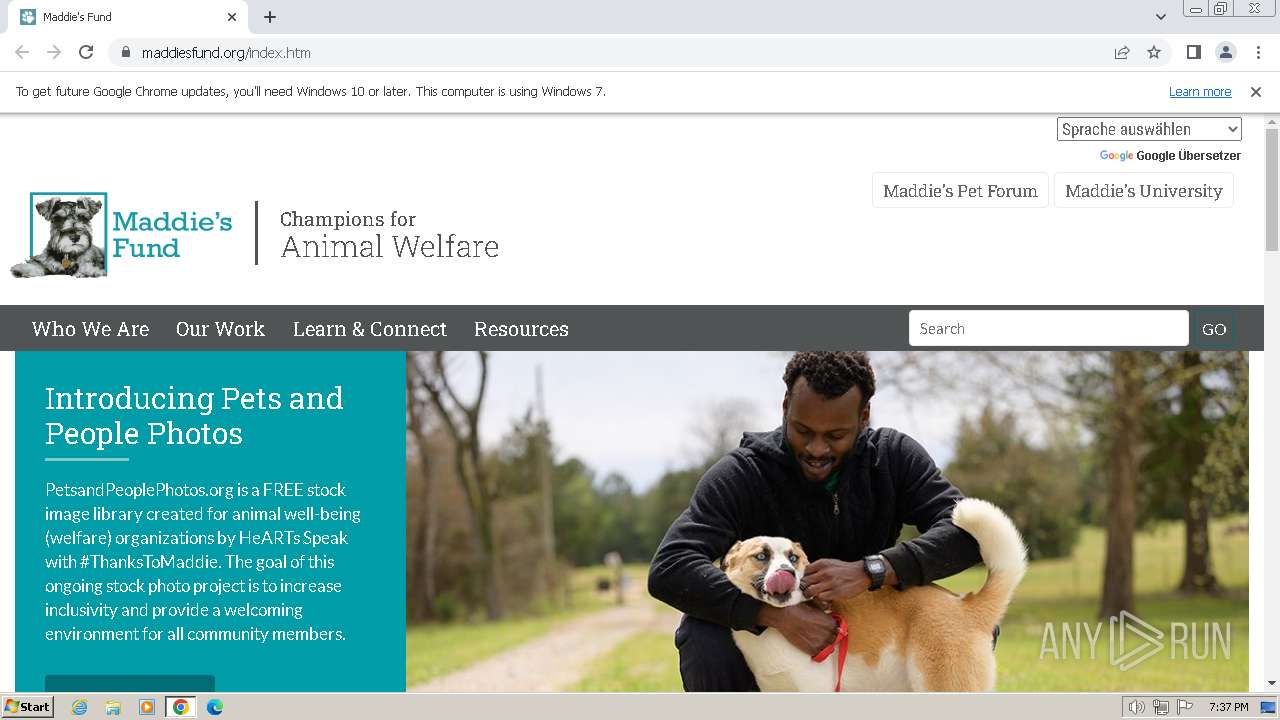This screenshot has height=720, width=1280.
Task: Expand the tab search chevron
Action: click(1161, 17)
